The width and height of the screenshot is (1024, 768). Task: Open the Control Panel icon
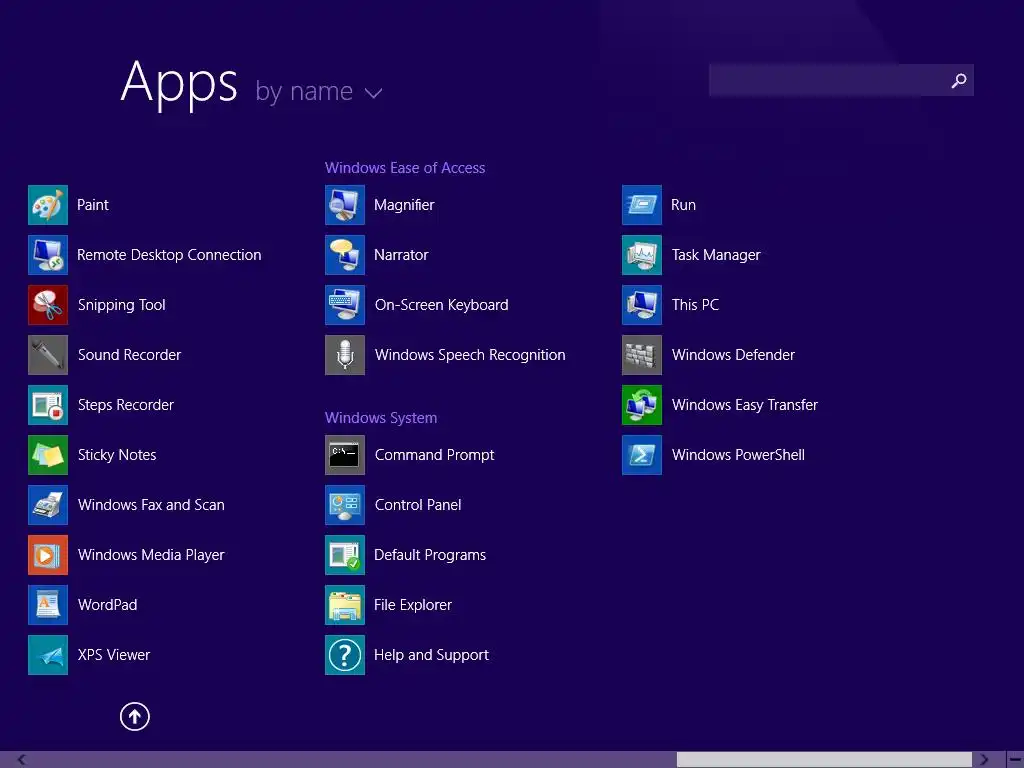tap(345, 505)
